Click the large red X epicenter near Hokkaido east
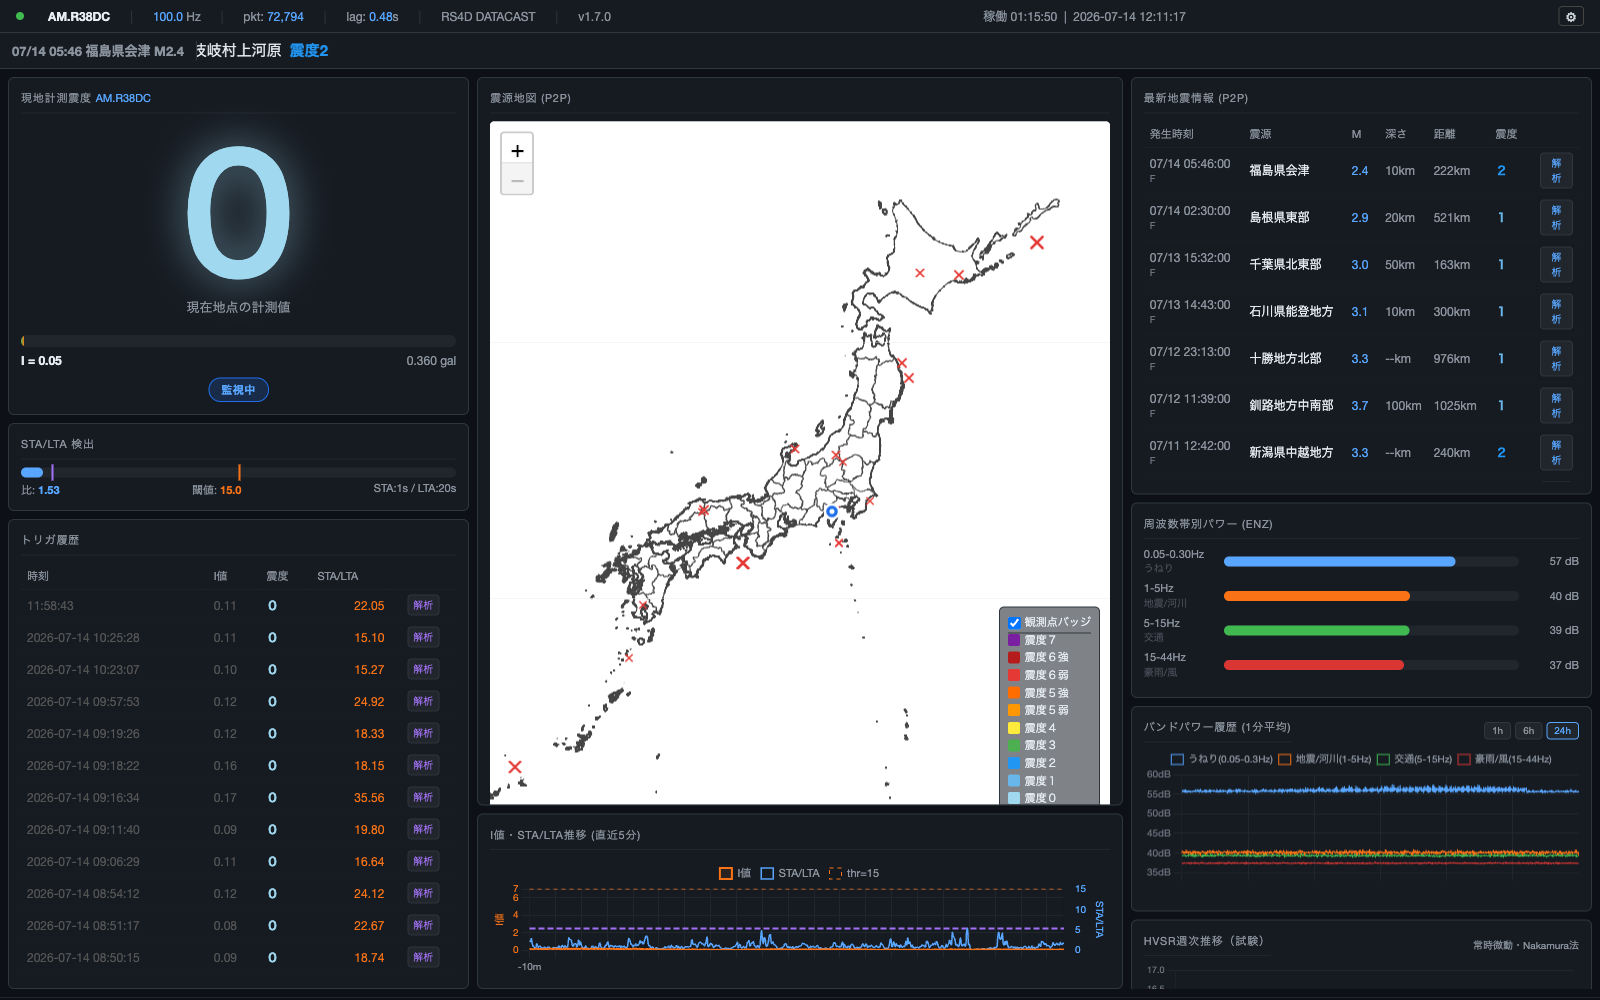The image size is (1600, 1000). click(1037, 242)
